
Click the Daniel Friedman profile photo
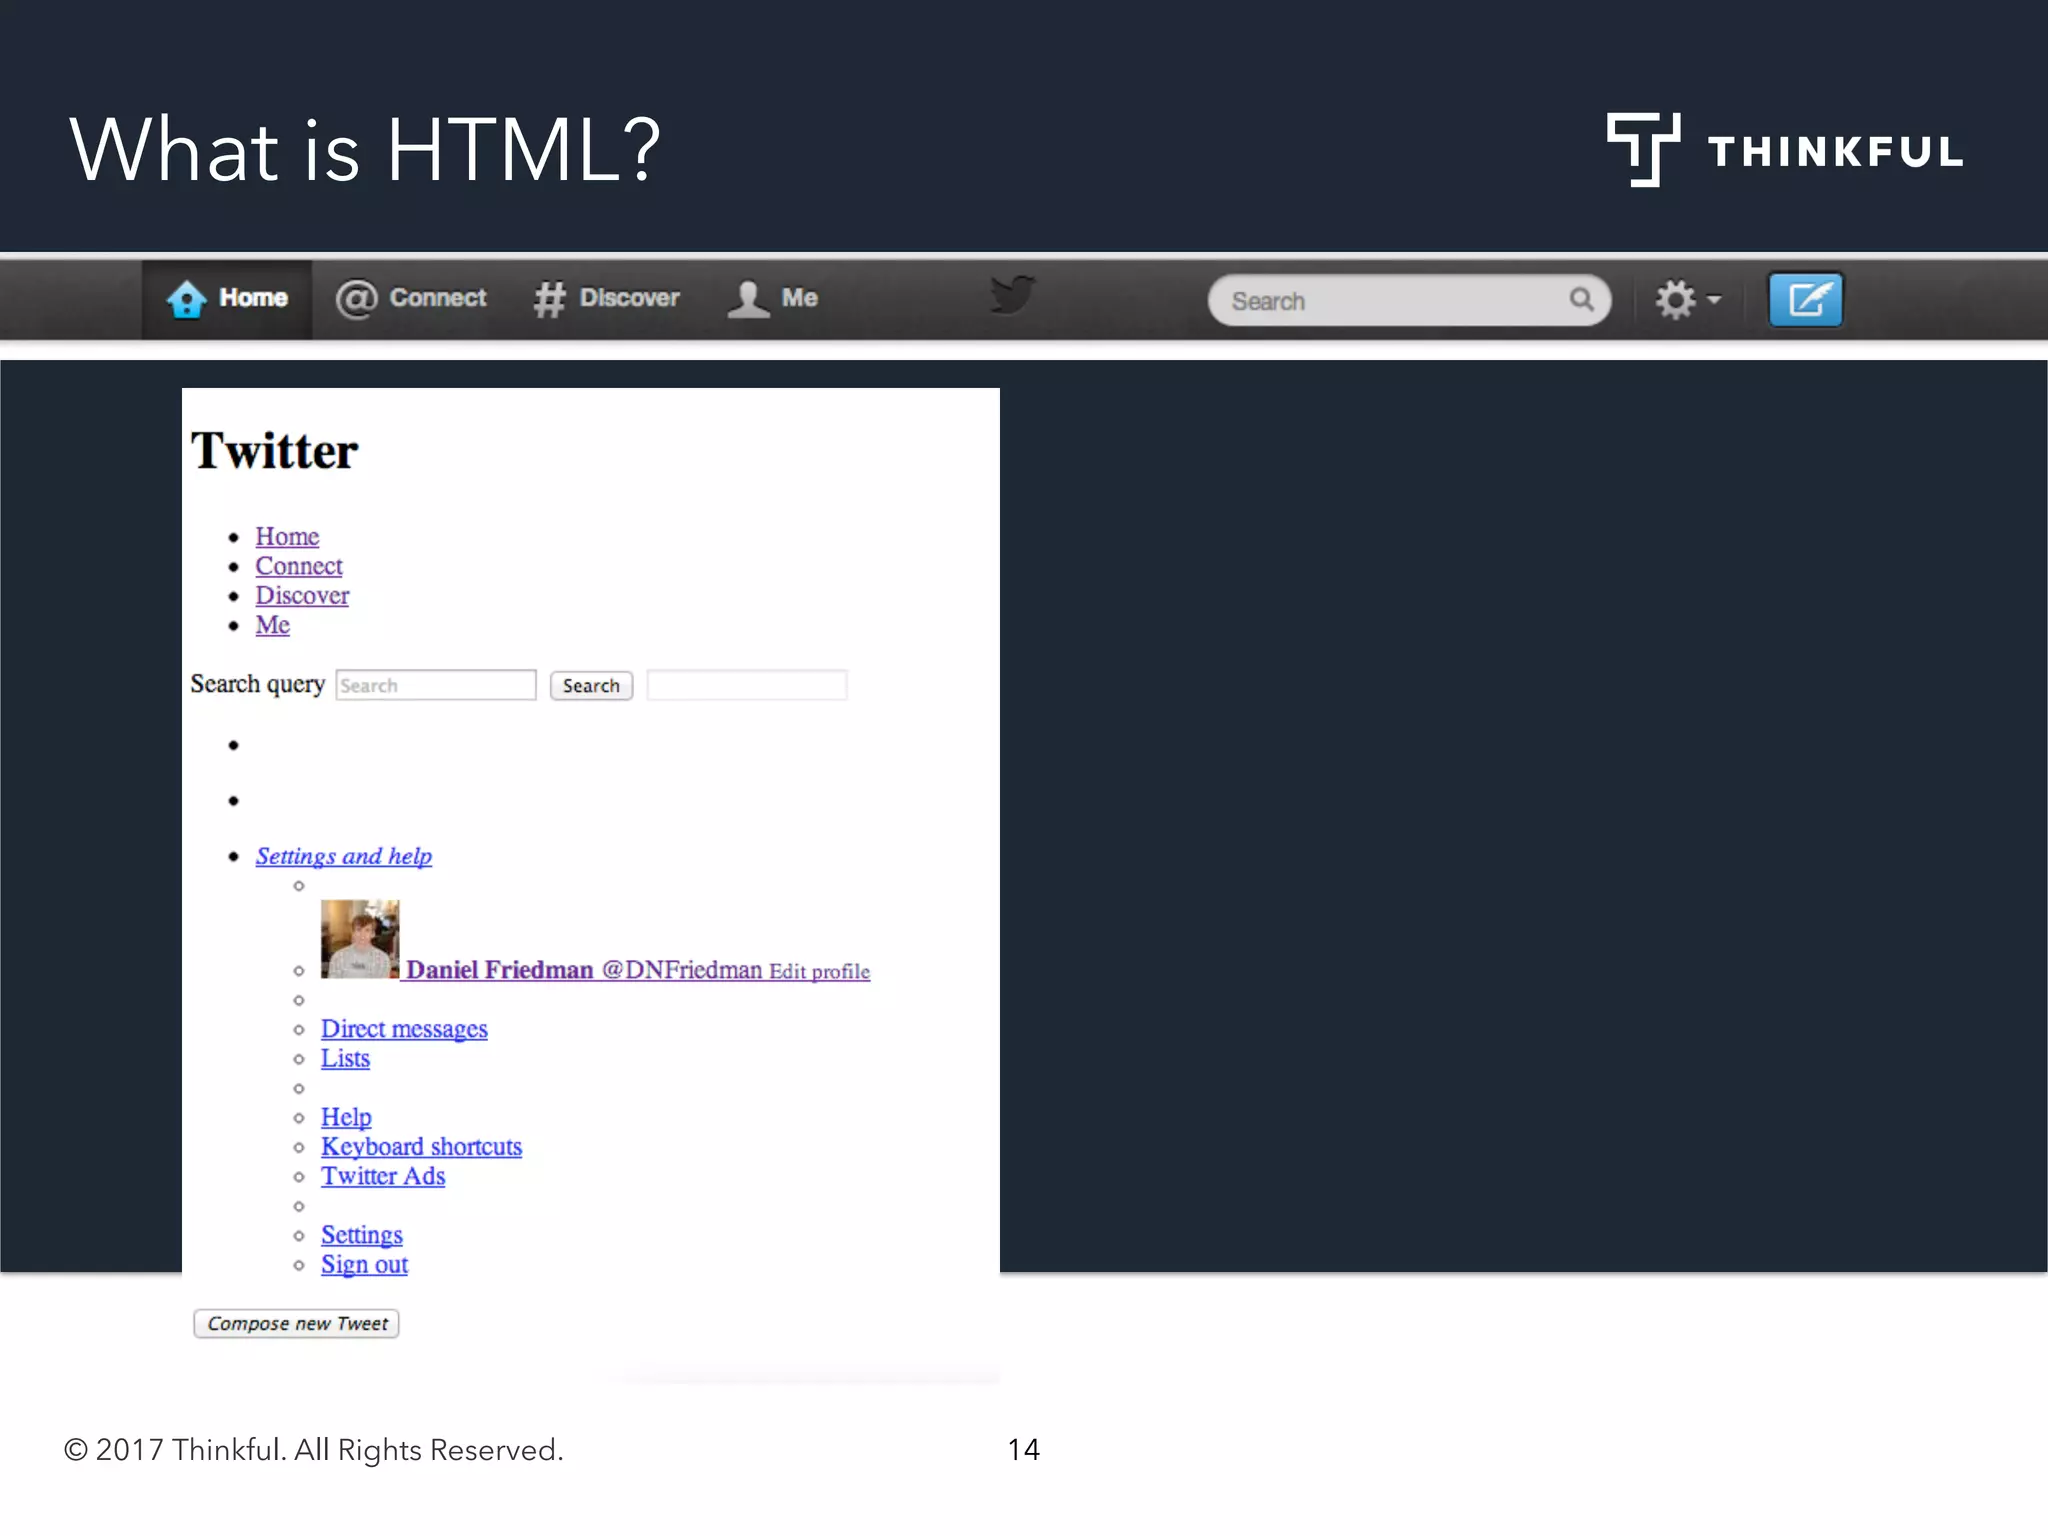coord(360,938)
